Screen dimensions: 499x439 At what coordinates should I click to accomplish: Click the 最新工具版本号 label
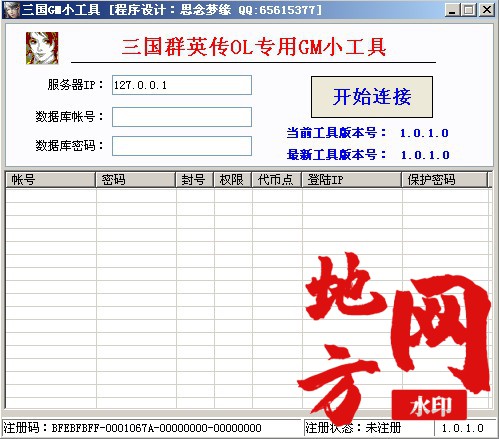(336, 155)
